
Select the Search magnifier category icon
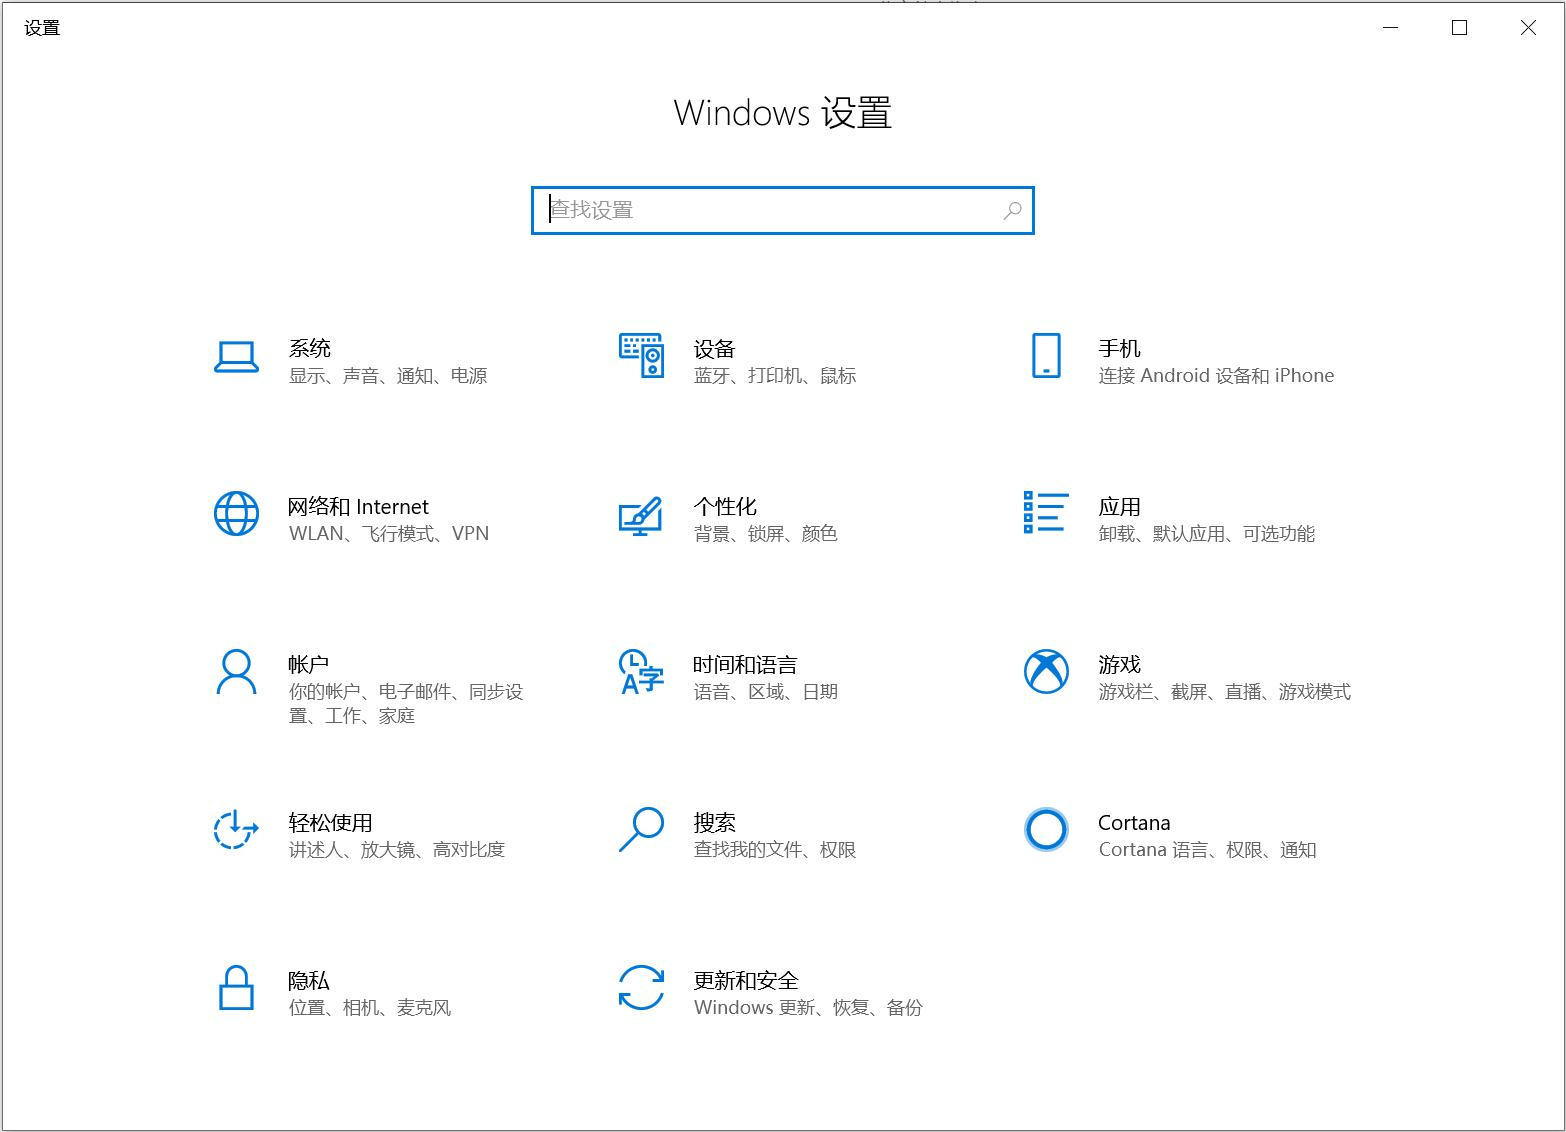point(641,830)
